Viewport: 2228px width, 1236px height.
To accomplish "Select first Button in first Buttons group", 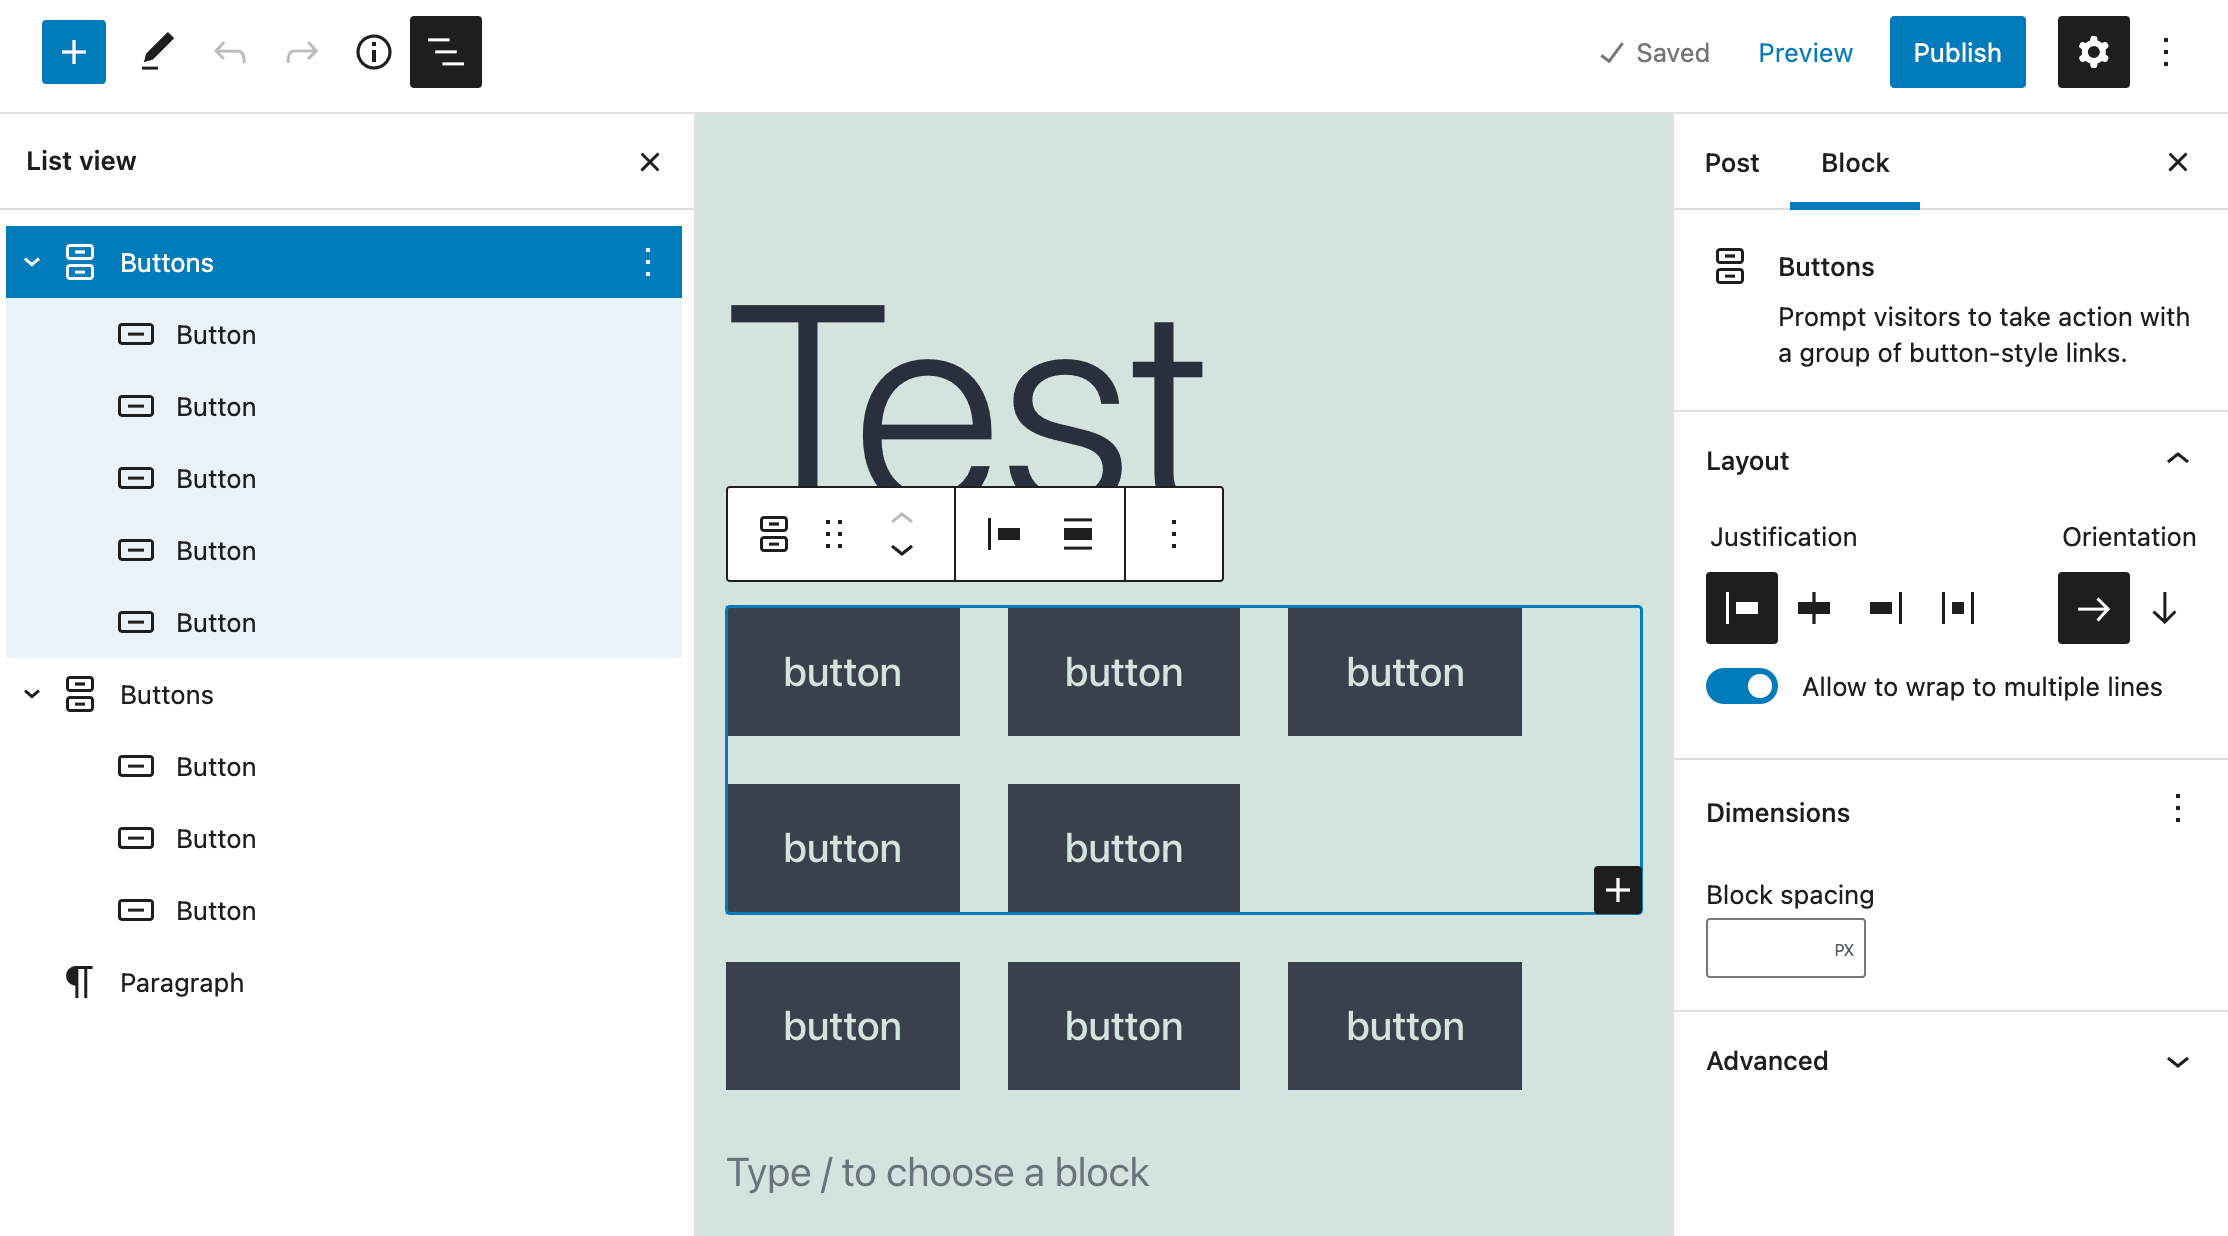I will [344, 334].
